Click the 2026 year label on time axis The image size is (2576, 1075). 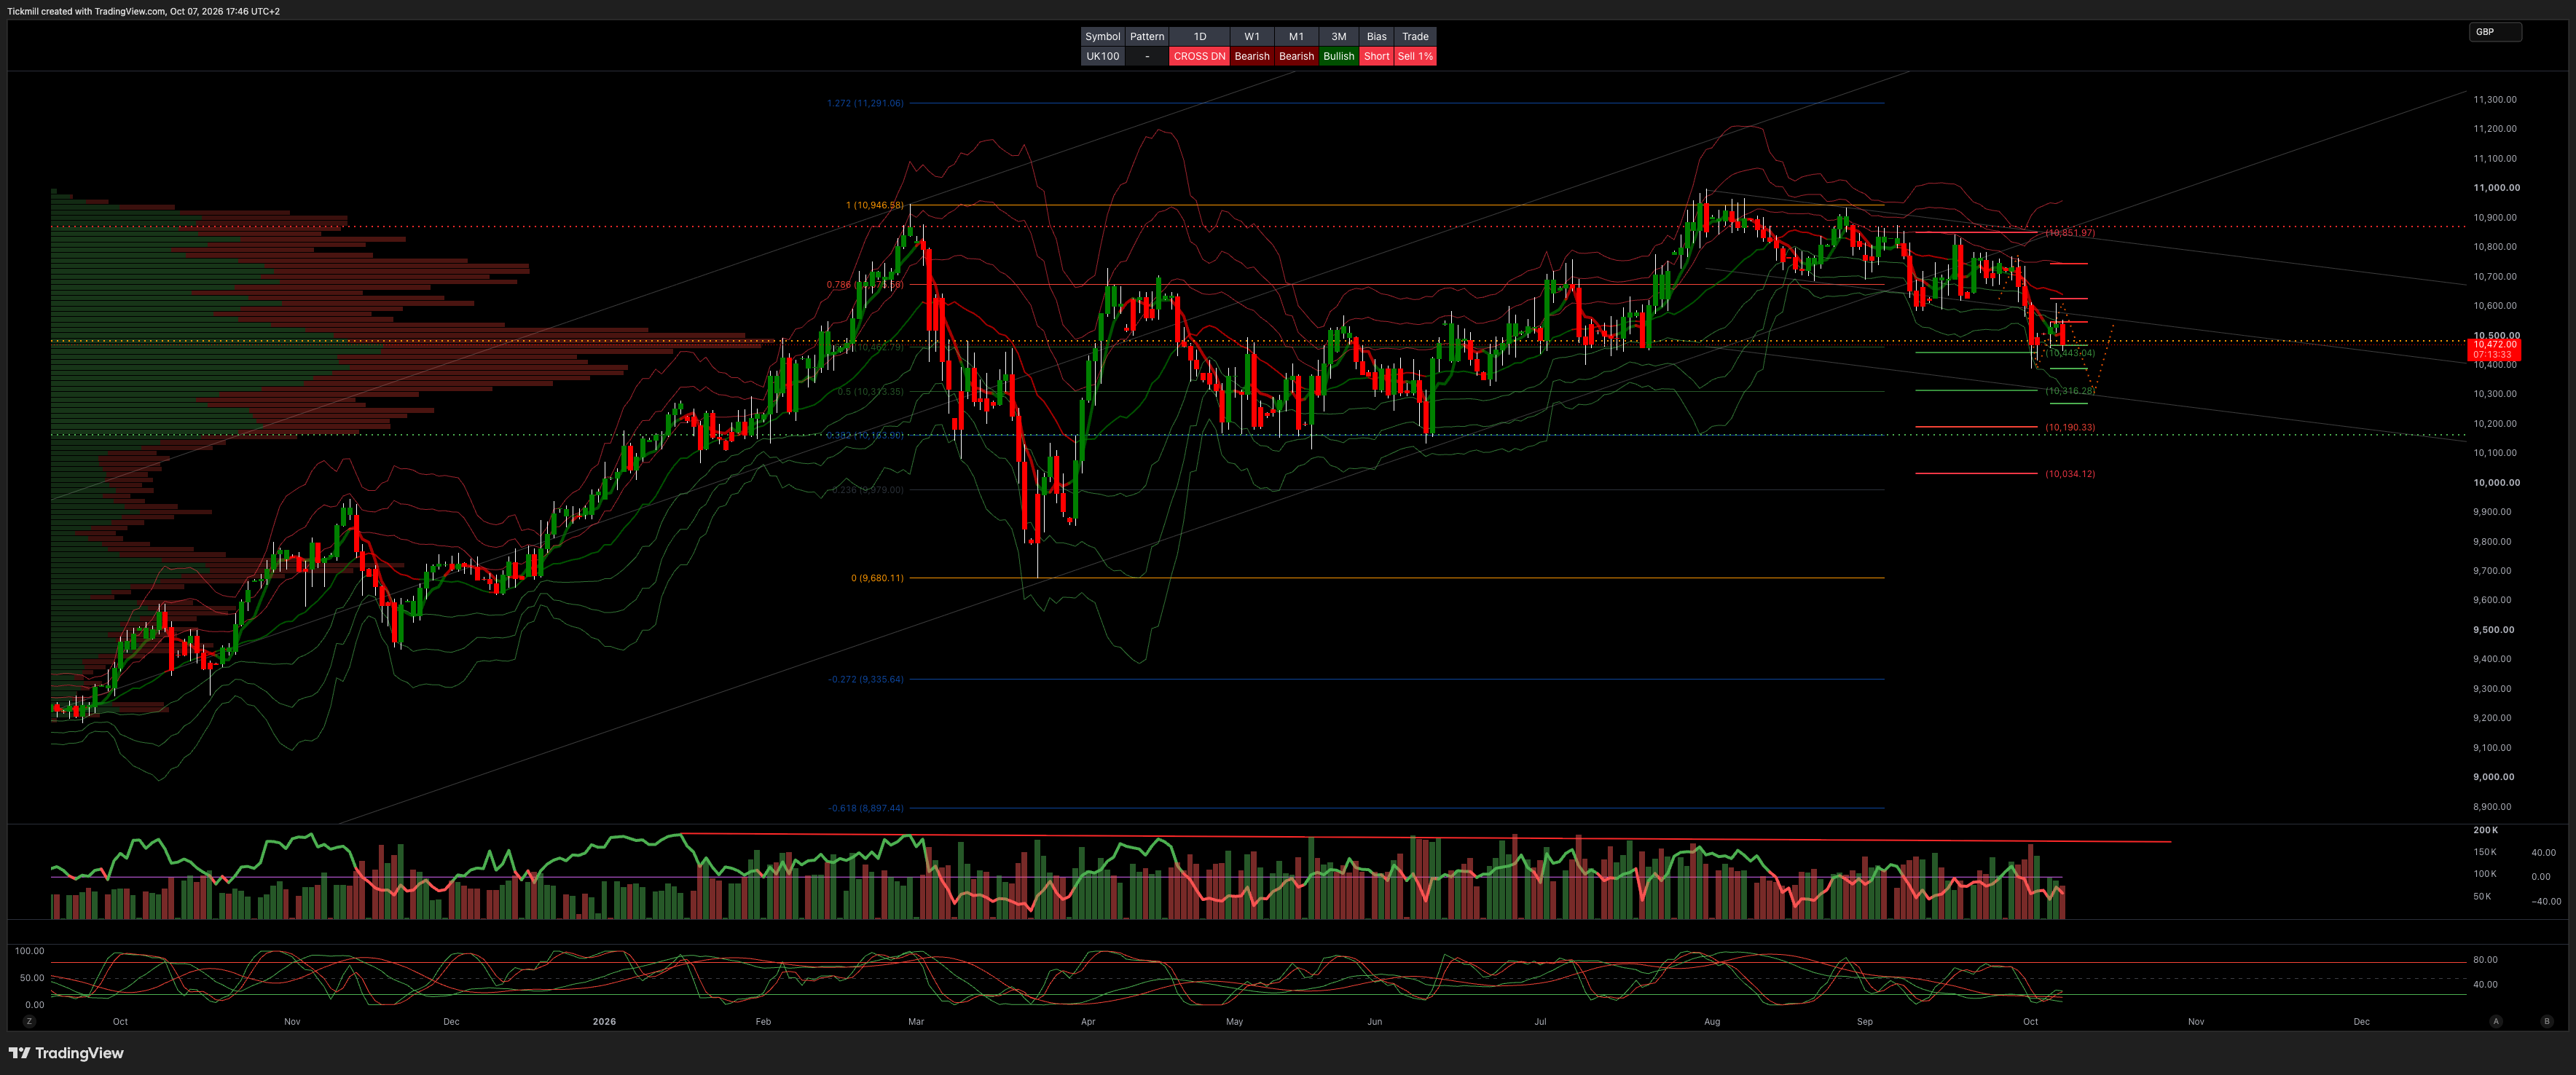pos(604,1021)
